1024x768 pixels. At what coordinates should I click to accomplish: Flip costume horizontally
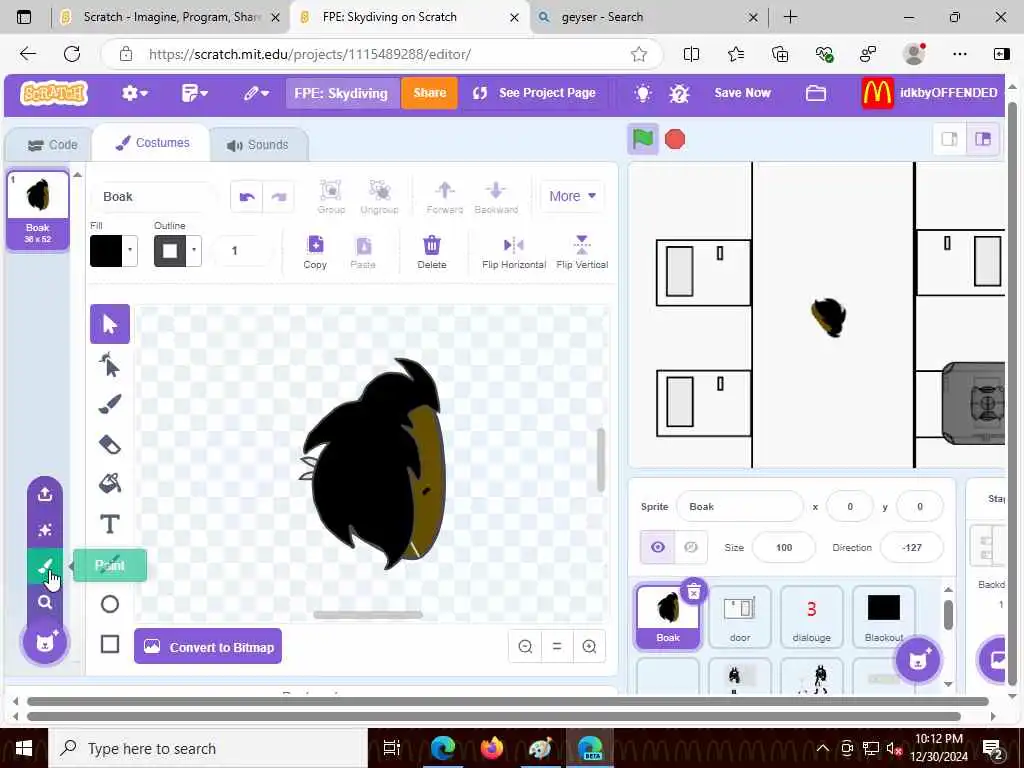[x=514, y=251]
